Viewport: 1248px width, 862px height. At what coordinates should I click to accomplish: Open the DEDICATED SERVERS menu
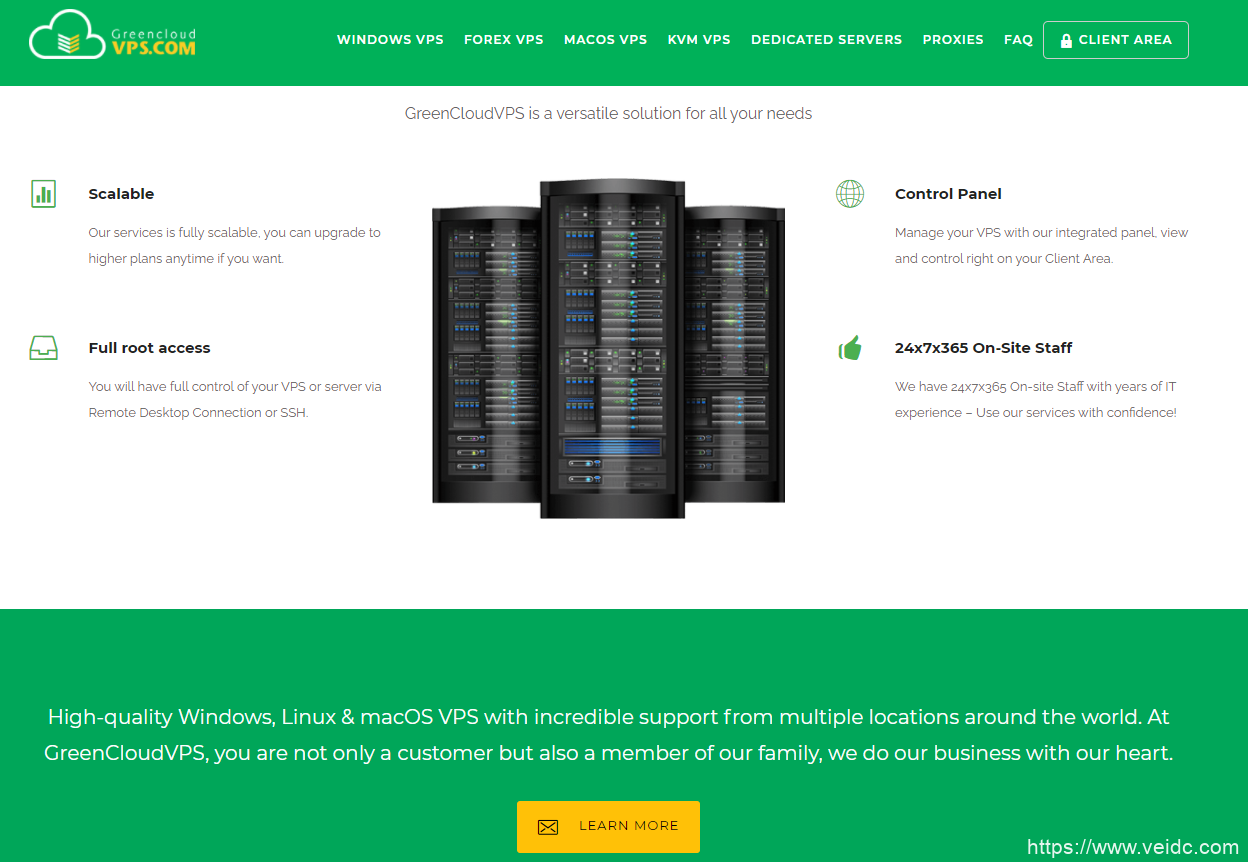pos(826,40)
